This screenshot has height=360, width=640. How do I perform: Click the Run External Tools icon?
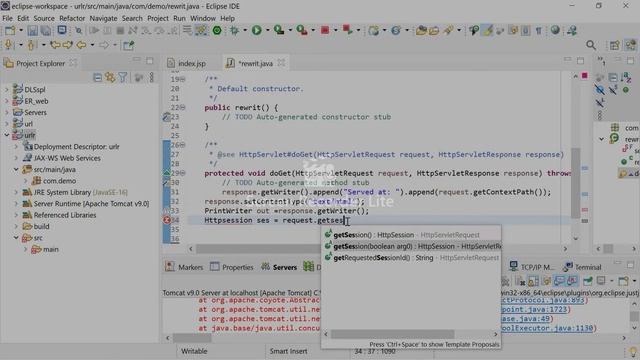pos(302,30)
